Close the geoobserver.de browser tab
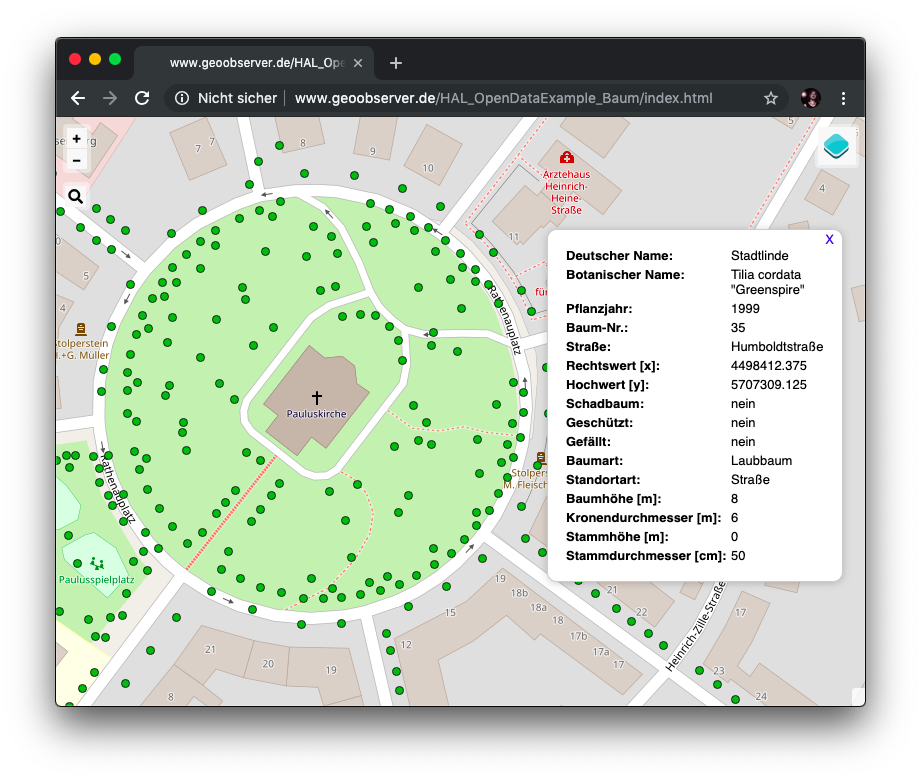Screen dimensions: 921x780 pos(357,63)
